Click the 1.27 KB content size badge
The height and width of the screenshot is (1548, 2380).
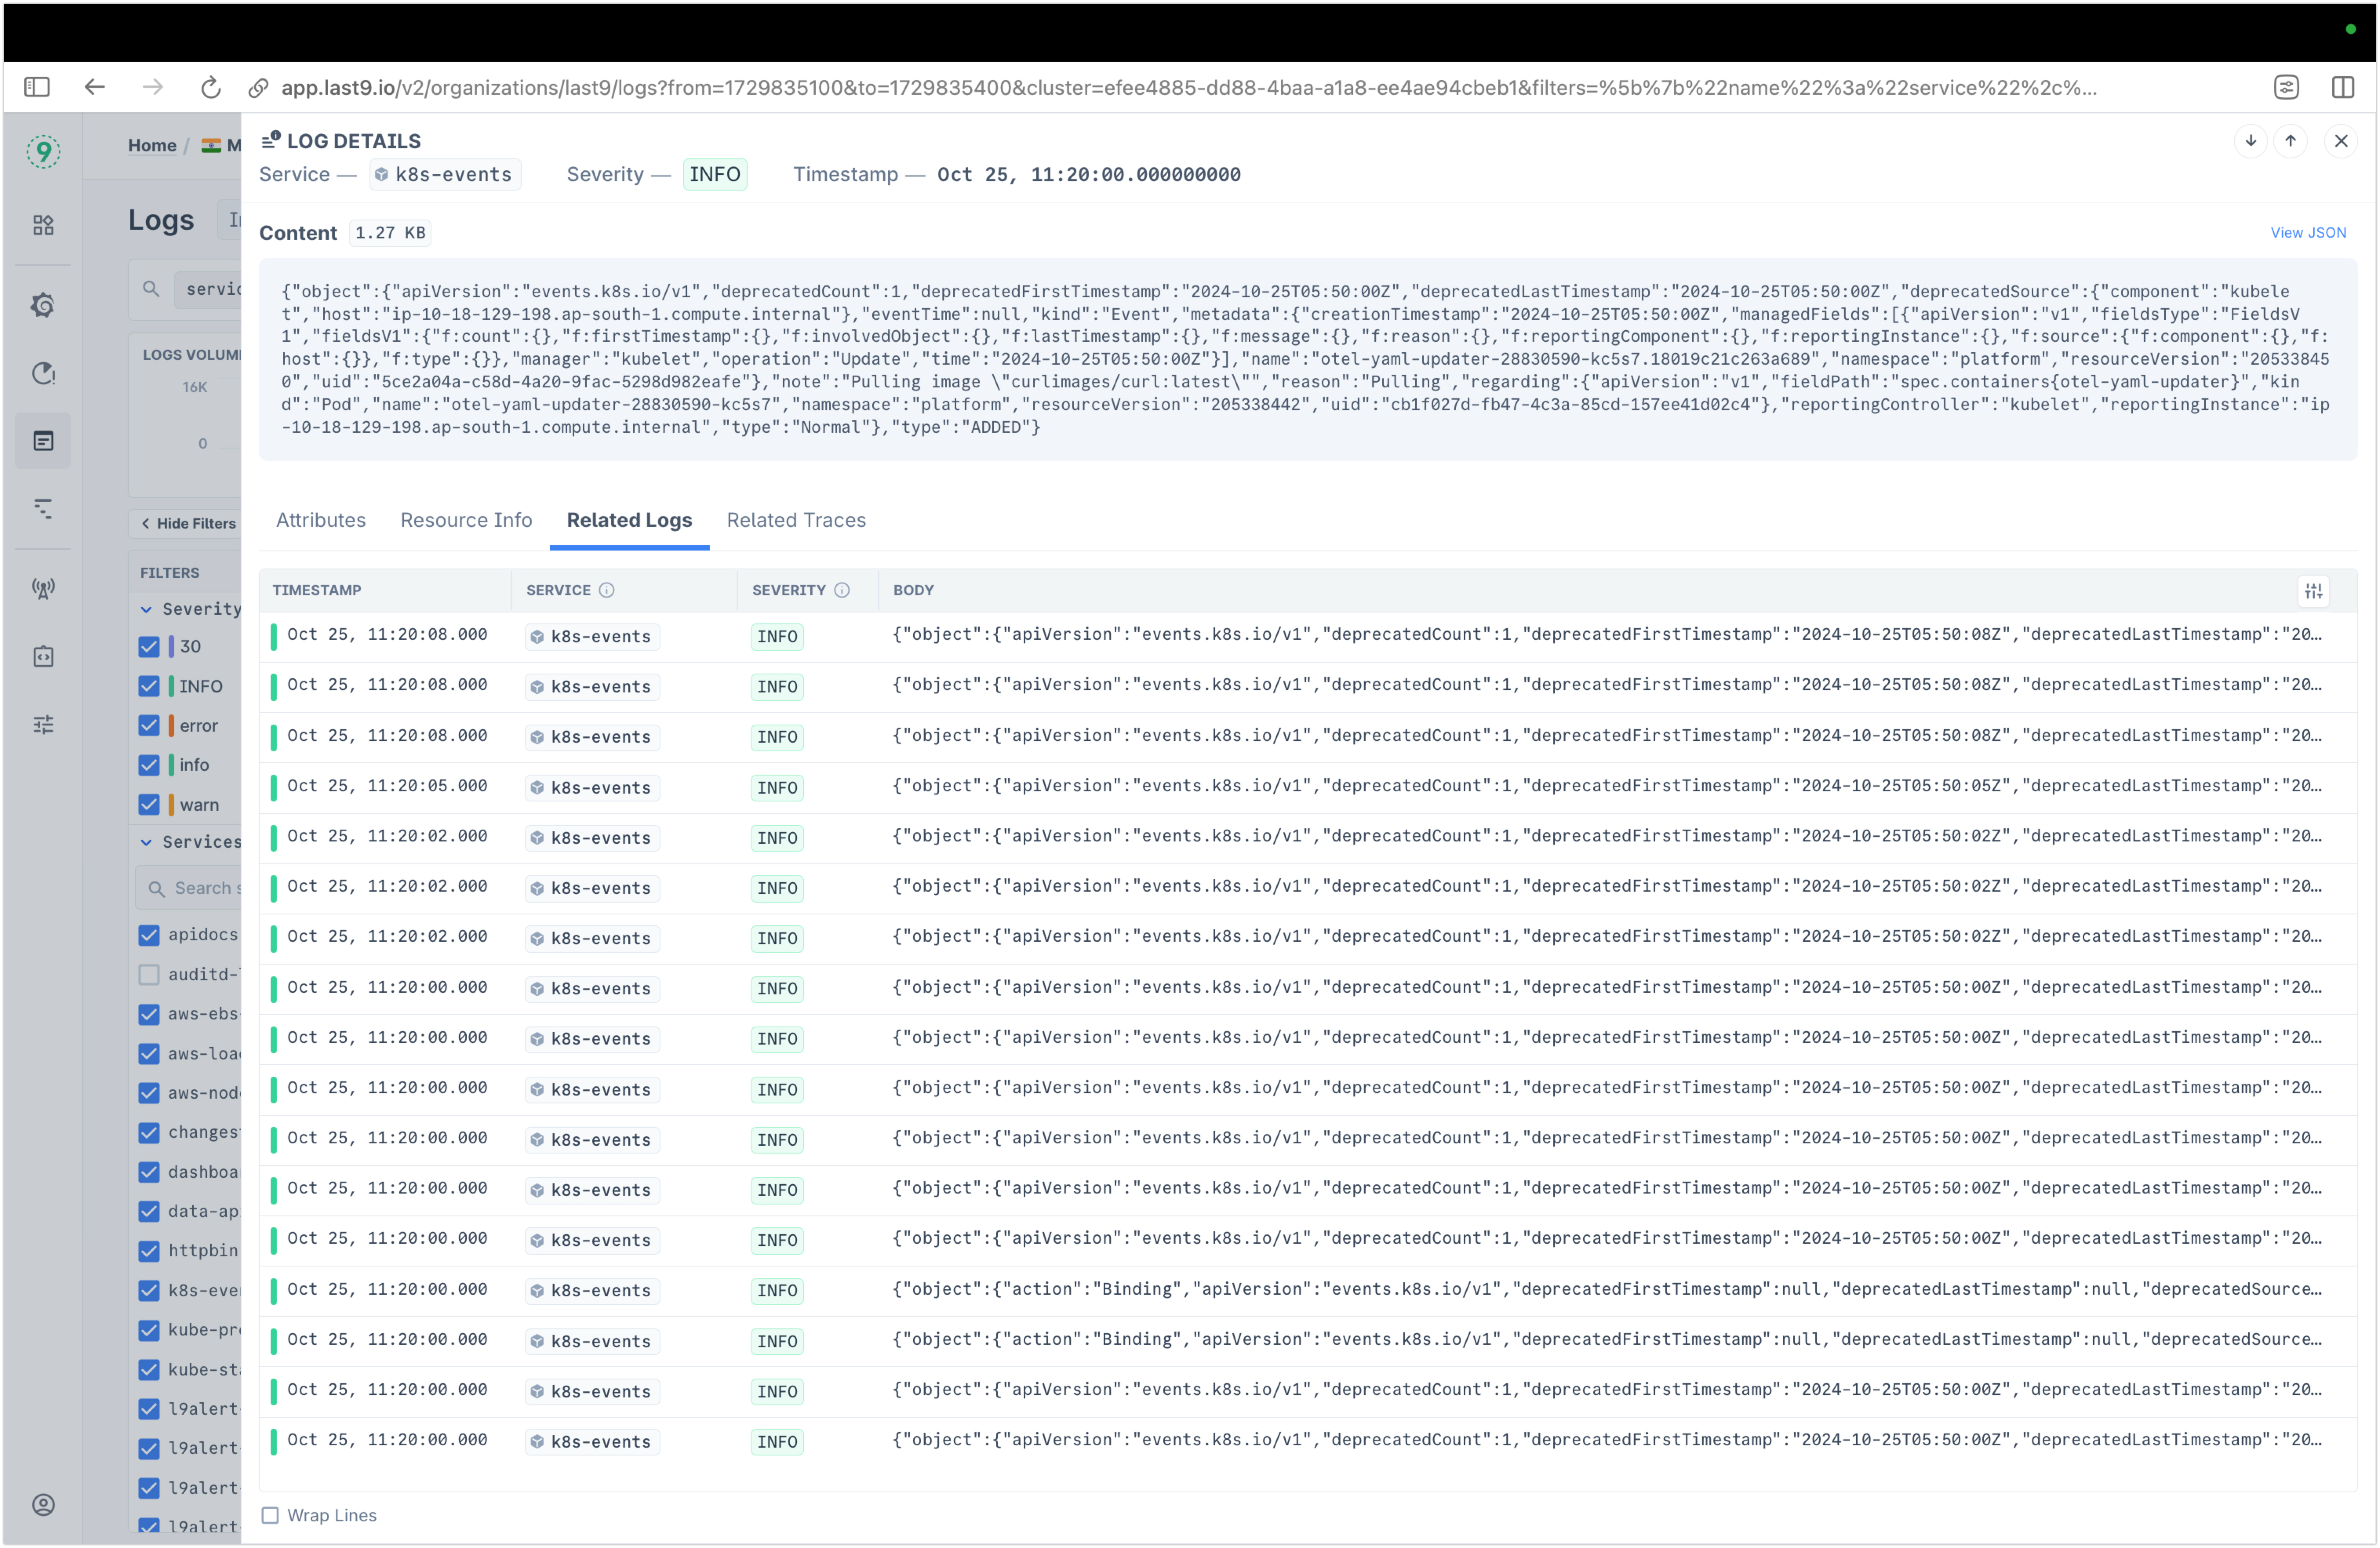[x=390, y=233]
